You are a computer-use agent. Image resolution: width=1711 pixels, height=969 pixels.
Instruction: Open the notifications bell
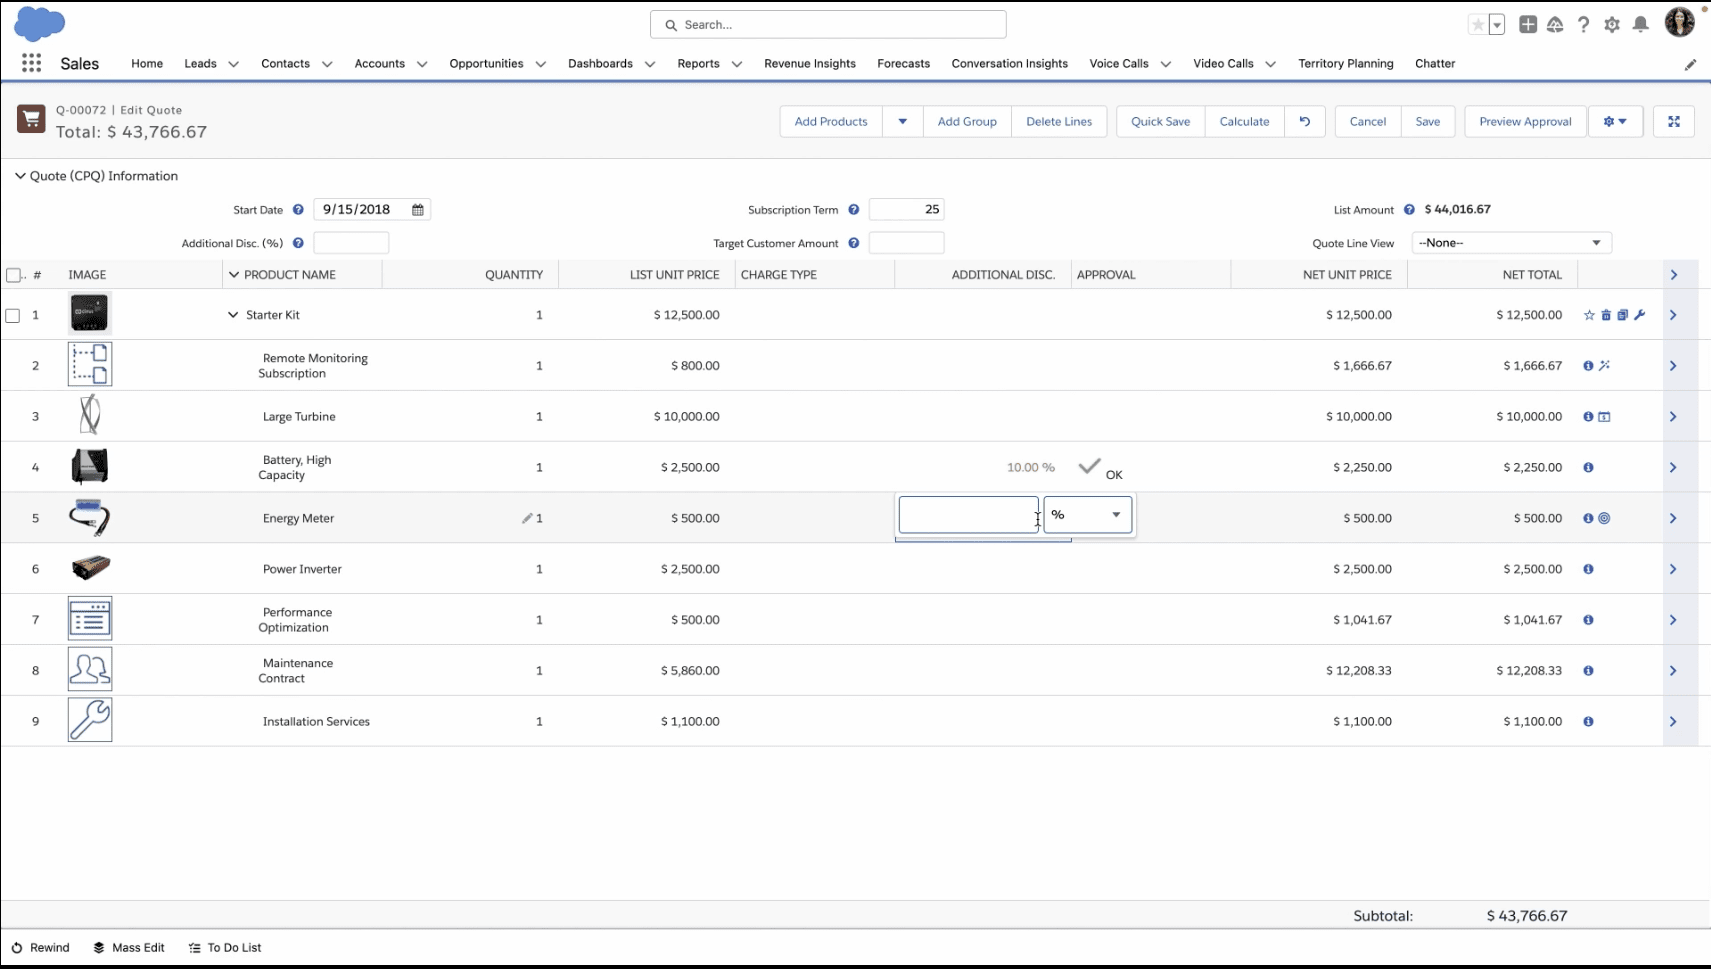pos(1640,25)
